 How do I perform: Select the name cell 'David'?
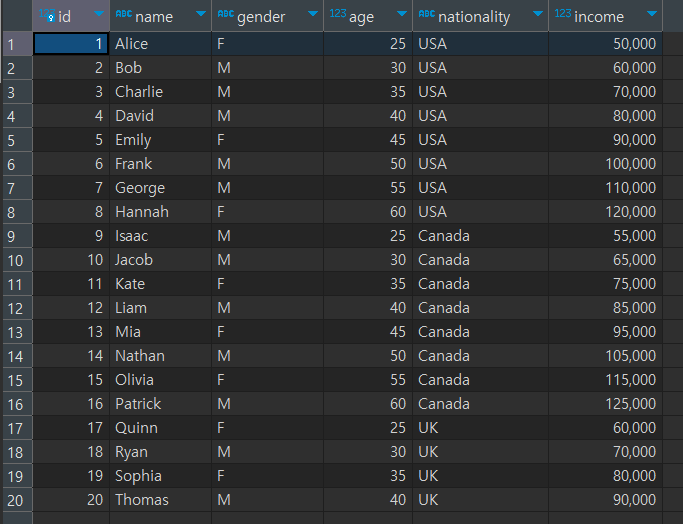[160, 115]
